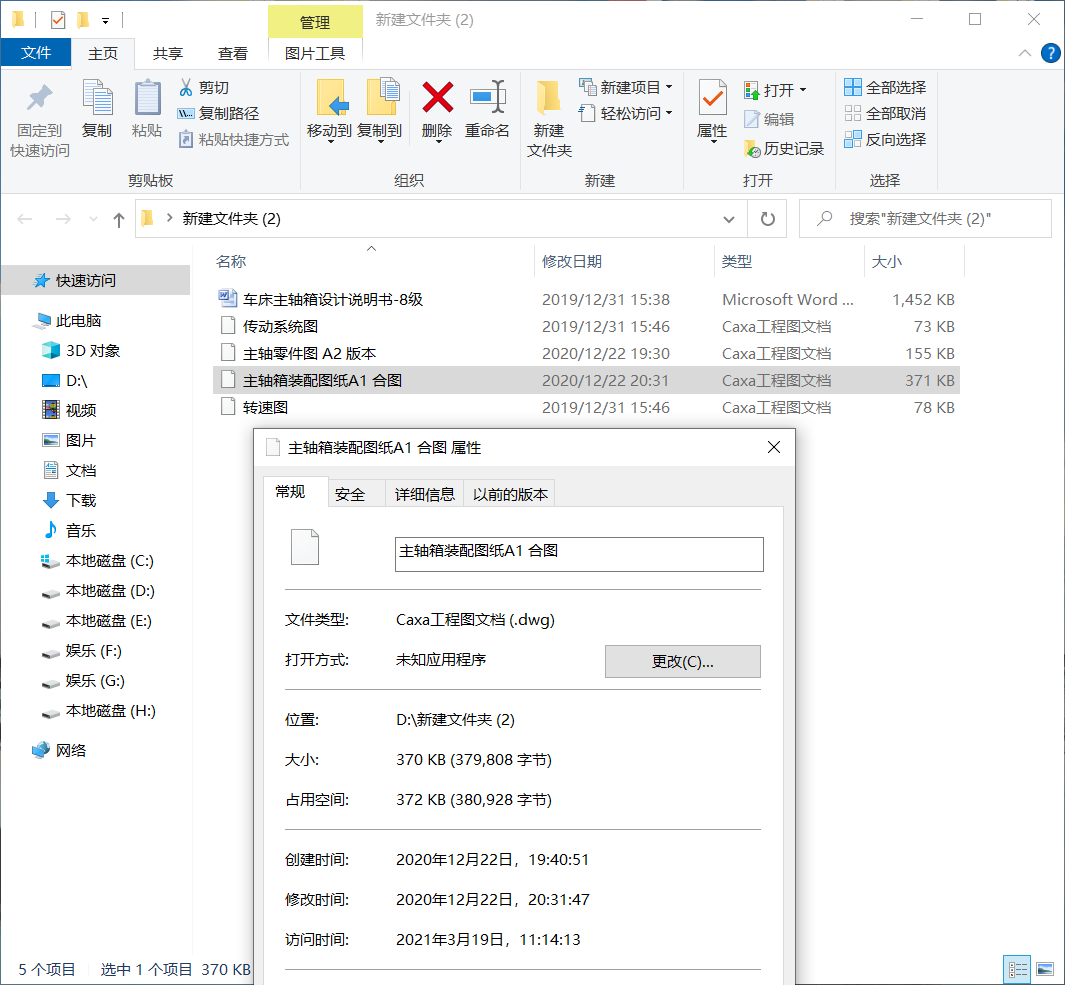Click the red Delete icon in ribbon
The height and width of the screenshot is (985, 1065).
point(437,99)
